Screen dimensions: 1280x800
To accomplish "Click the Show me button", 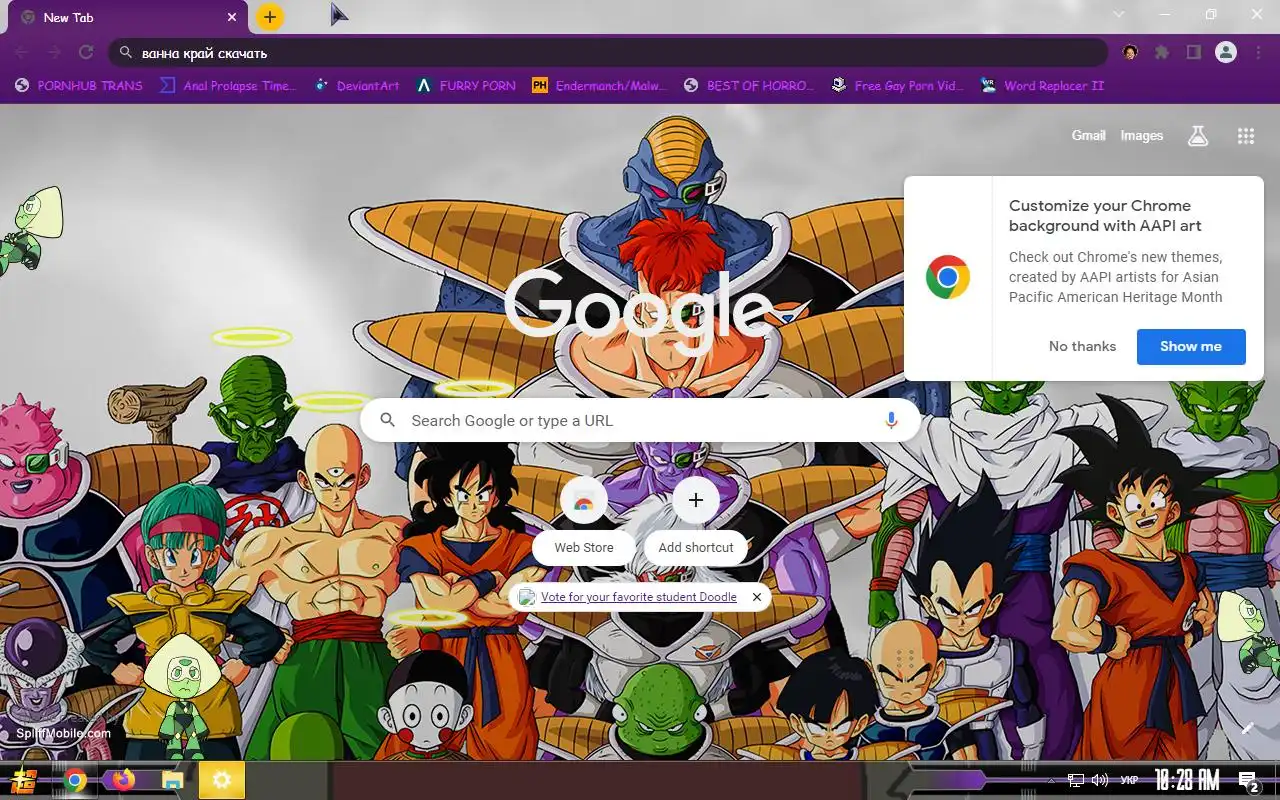I will [x=1191, y=346].
